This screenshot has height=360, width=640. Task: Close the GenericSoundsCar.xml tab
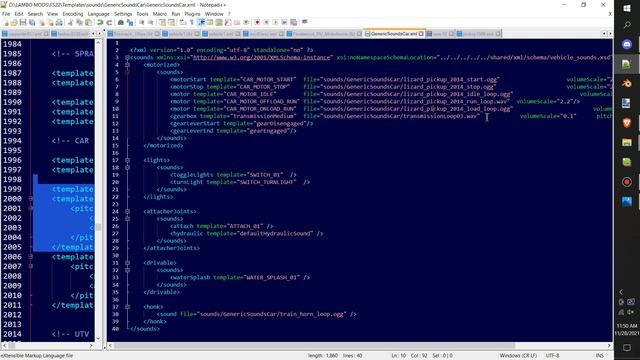point(421,34)
